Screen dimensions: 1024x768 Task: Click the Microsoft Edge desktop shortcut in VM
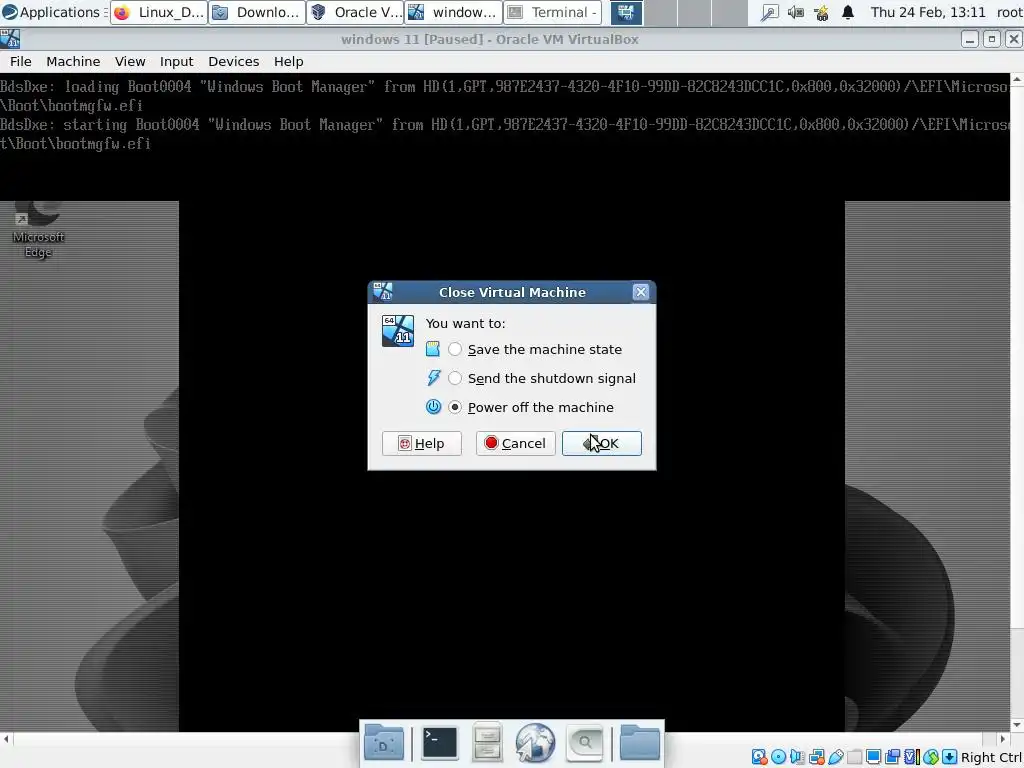38,229
